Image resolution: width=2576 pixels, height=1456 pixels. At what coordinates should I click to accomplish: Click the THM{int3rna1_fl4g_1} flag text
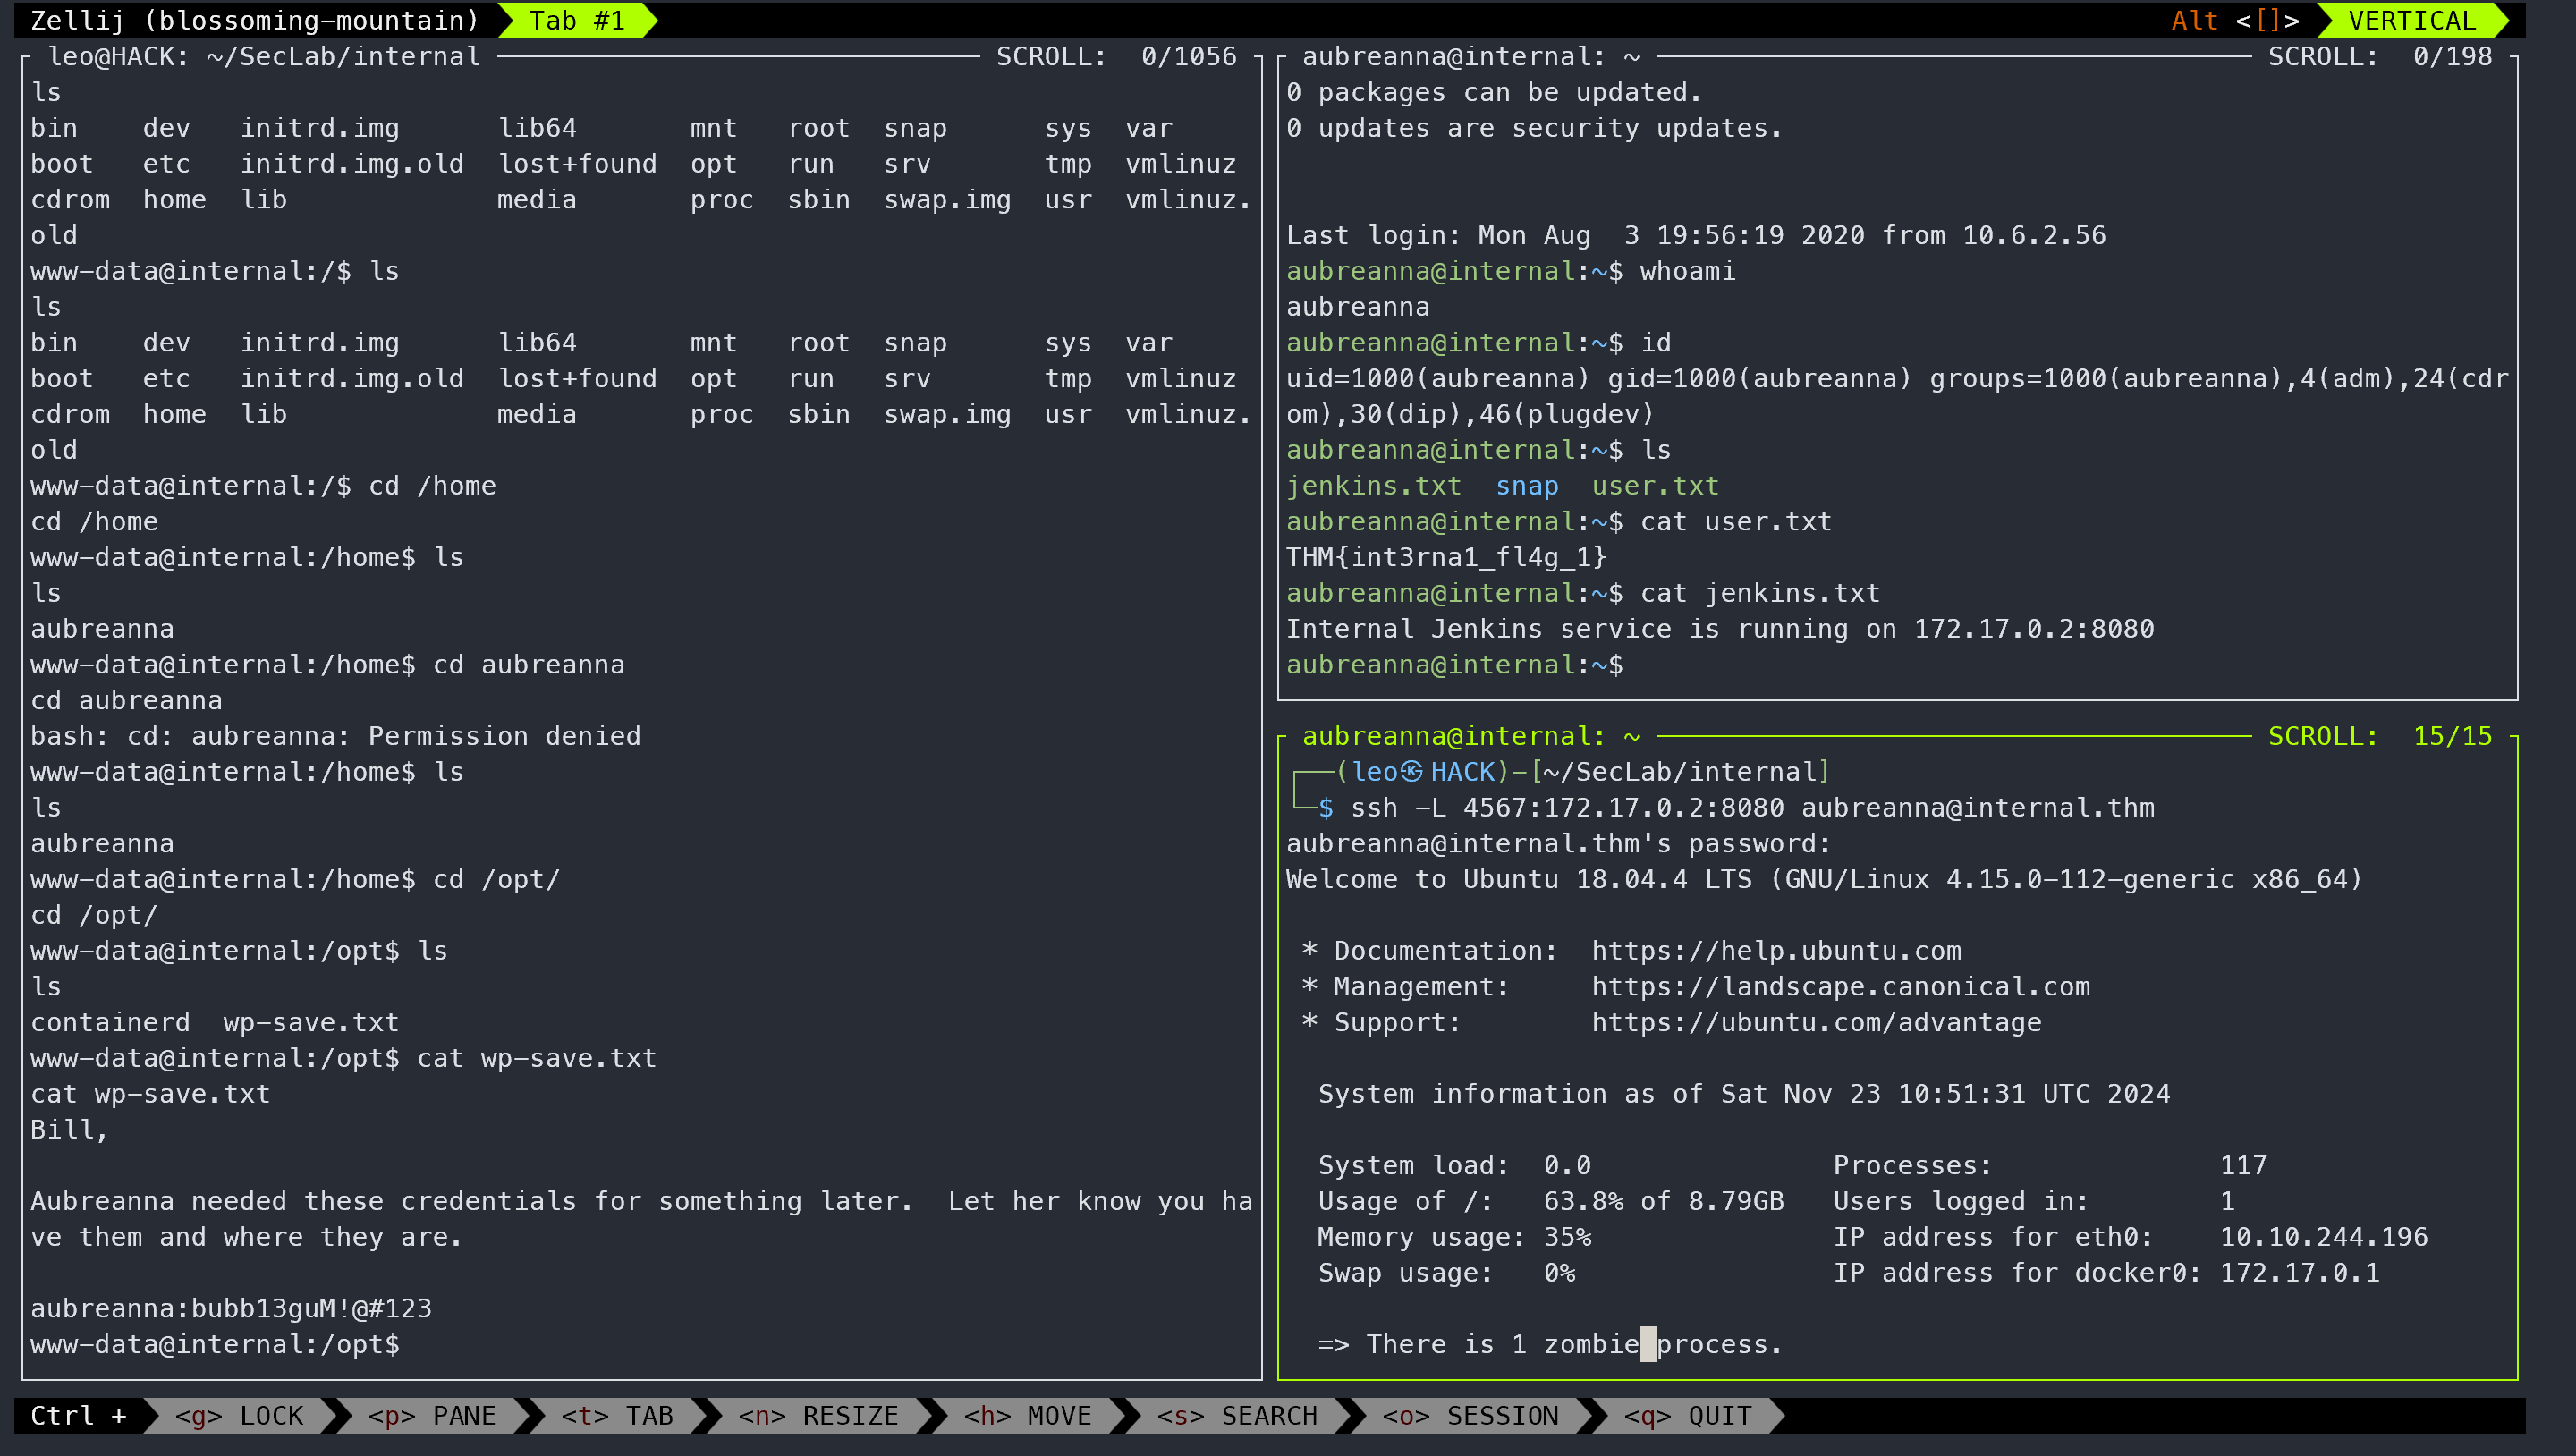(x=1446, y=557)
